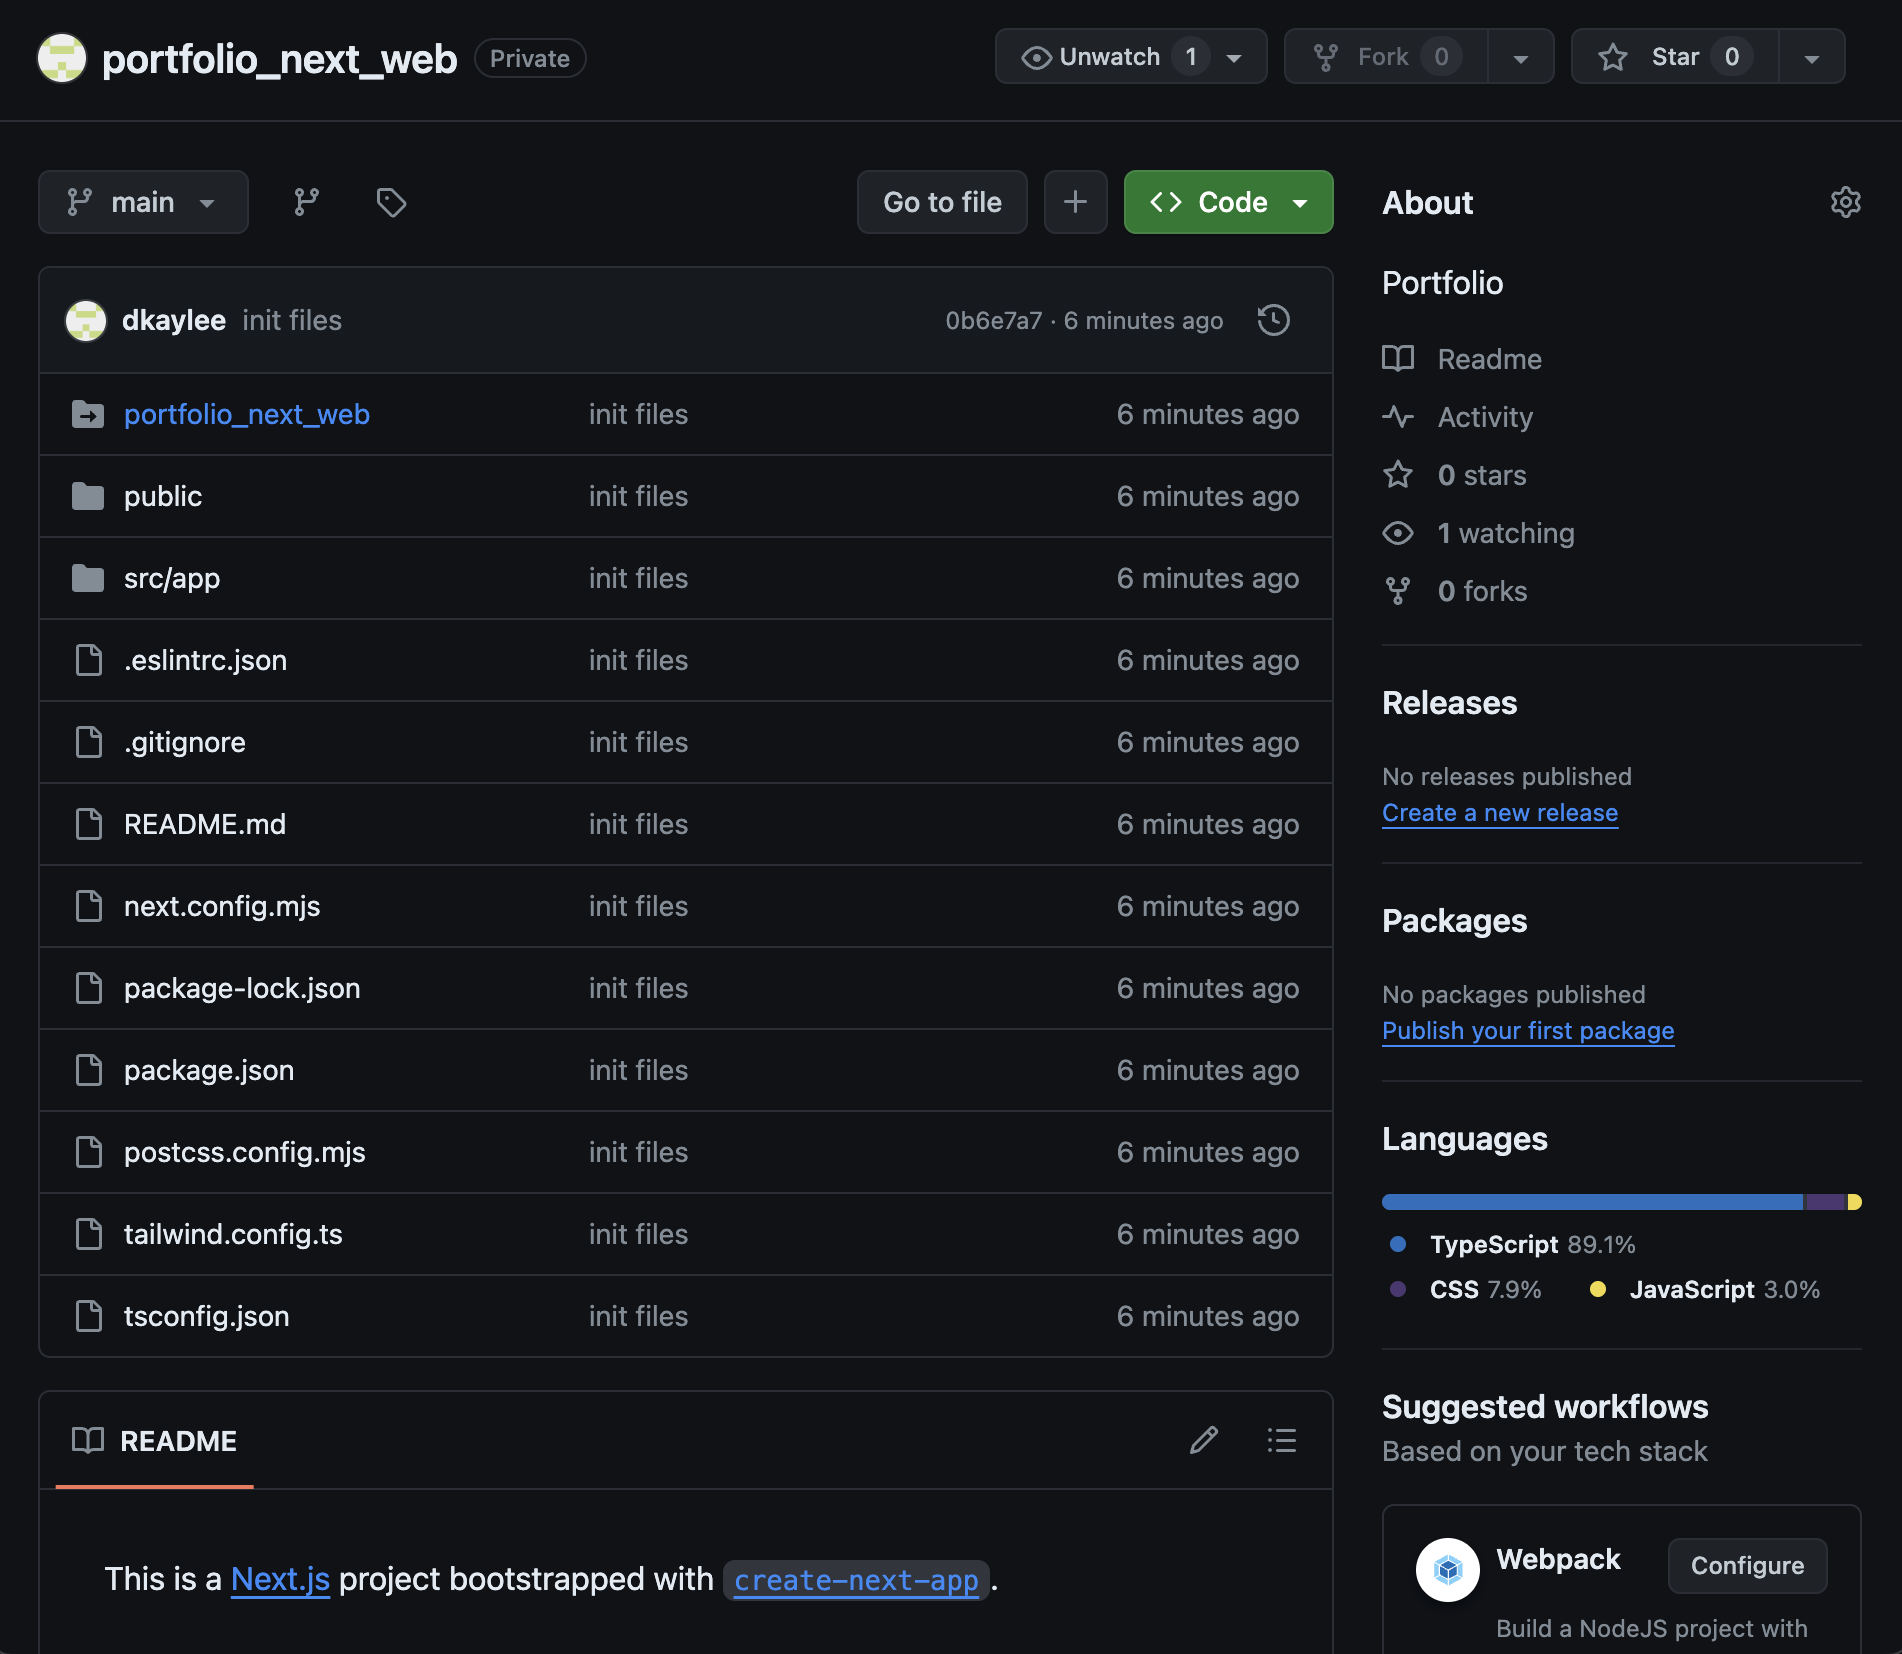1902x1654 pixels.
Task: Click the README.md file icon
Action: point(89,824)
